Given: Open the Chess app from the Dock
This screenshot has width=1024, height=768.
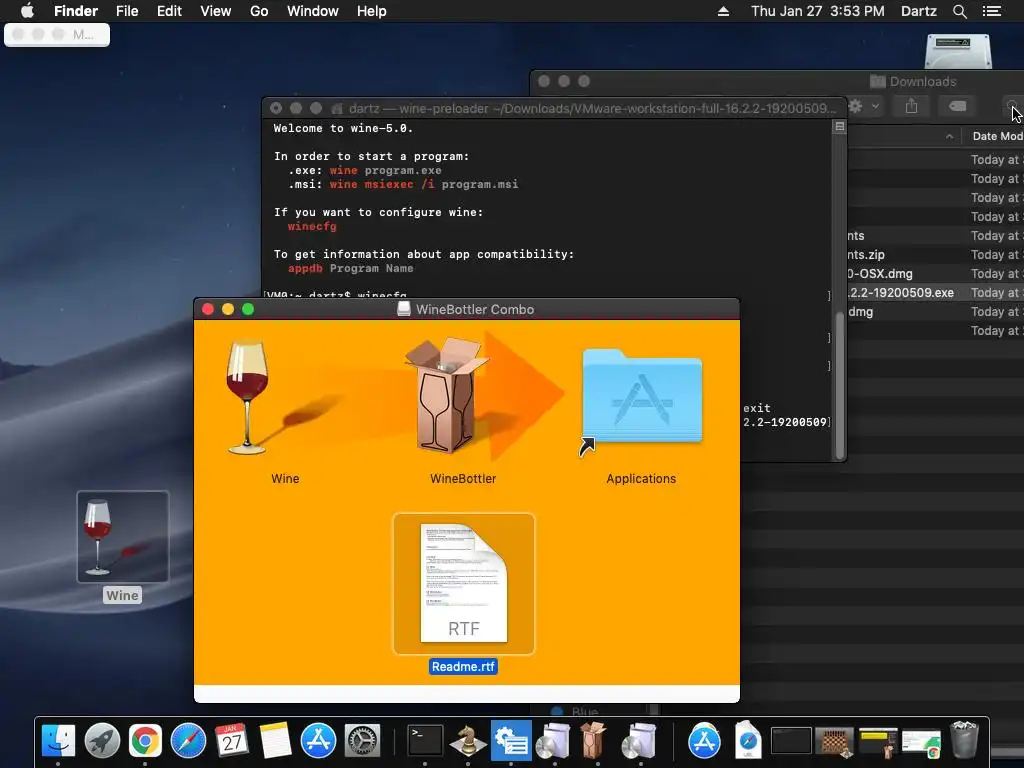Looking at the screenshot, I should point(468,741).
